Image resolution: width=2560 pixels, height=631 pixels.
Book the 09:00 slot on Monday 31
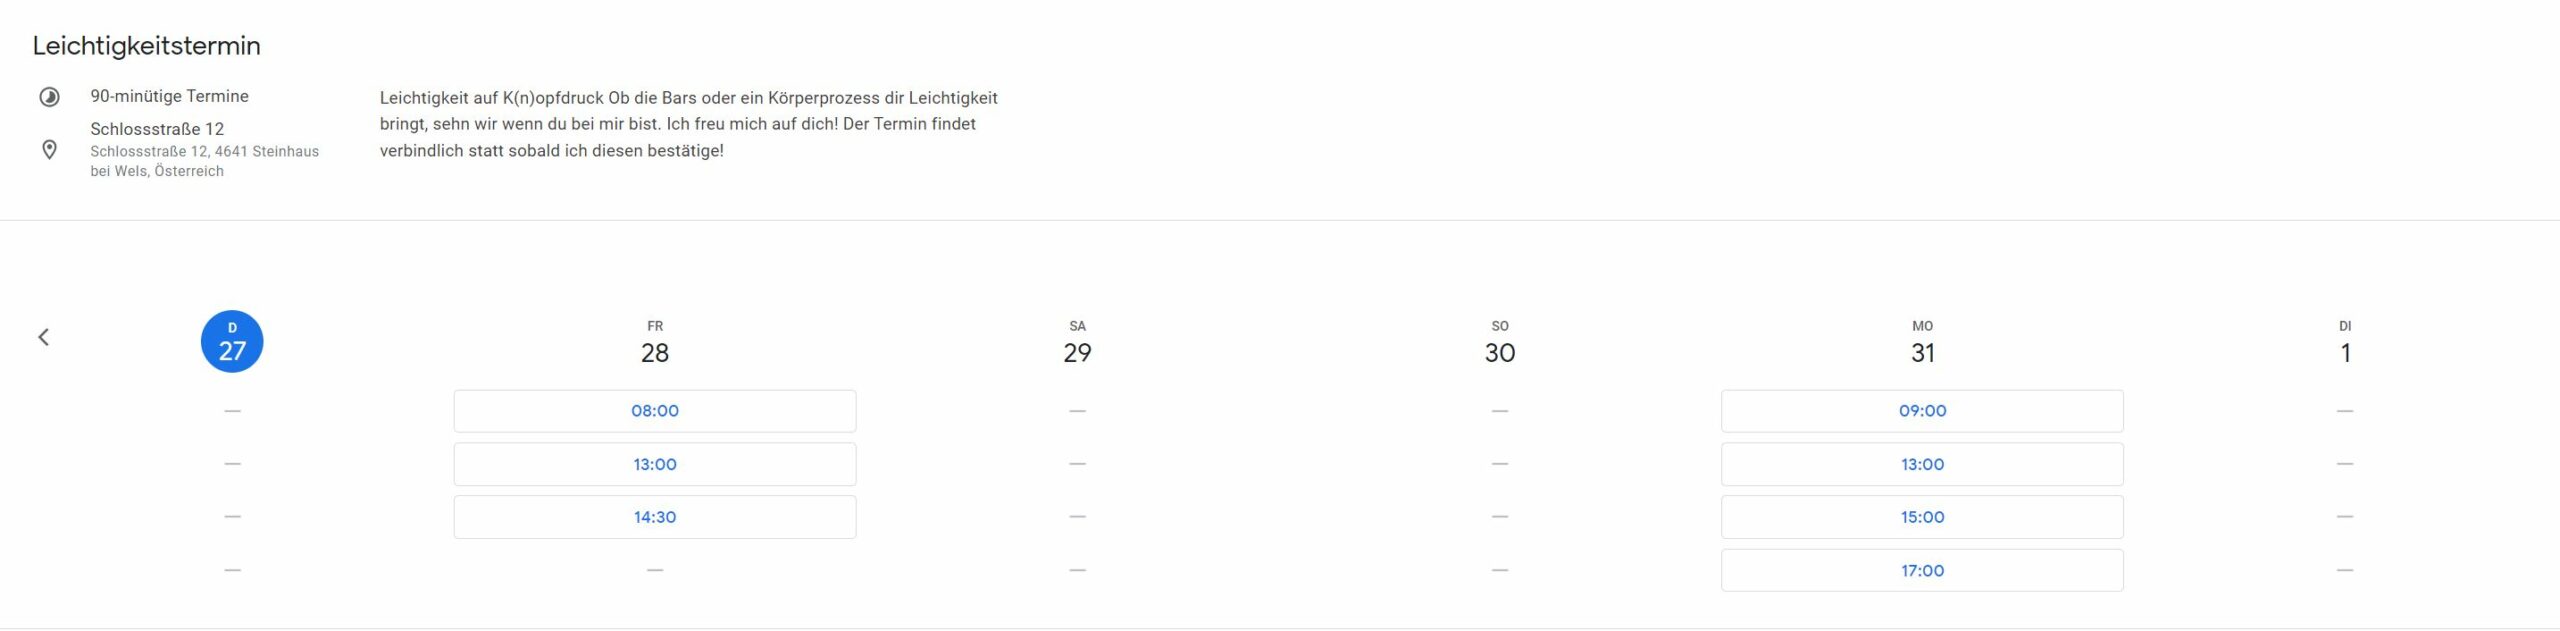(x=1922, y=411)
